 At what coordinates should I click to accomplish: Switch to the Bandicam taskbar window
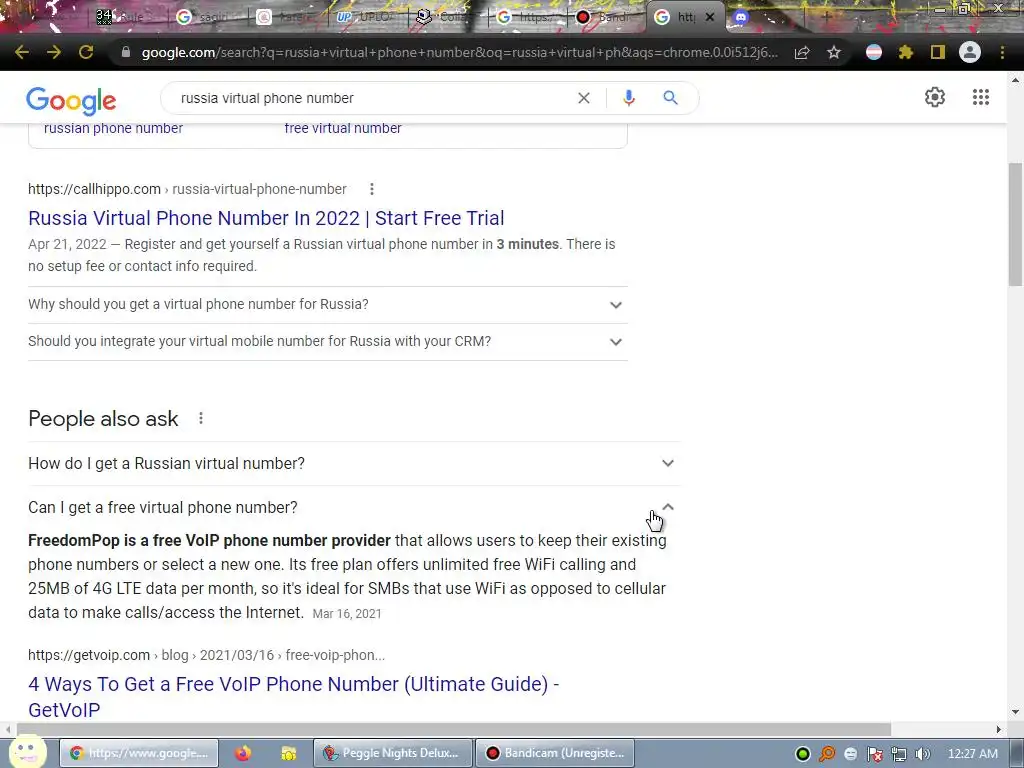554,753
